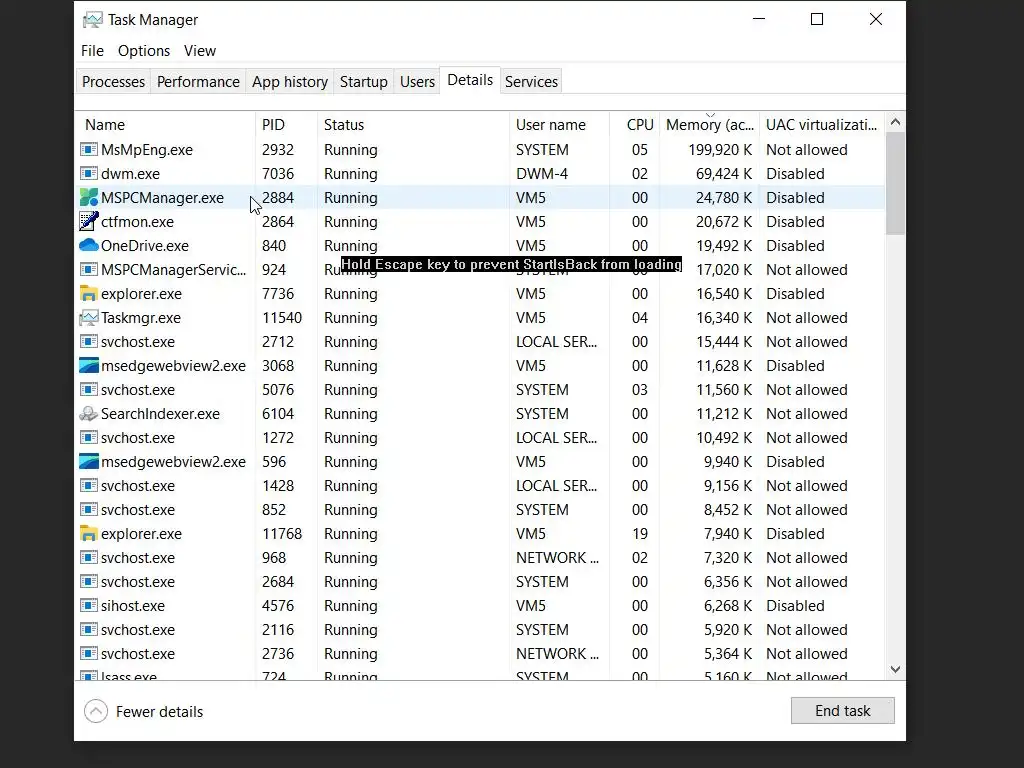Screen dimensions: 1024x768
Task: Click the Task Manager title bar icon
Action: point(92,20)
